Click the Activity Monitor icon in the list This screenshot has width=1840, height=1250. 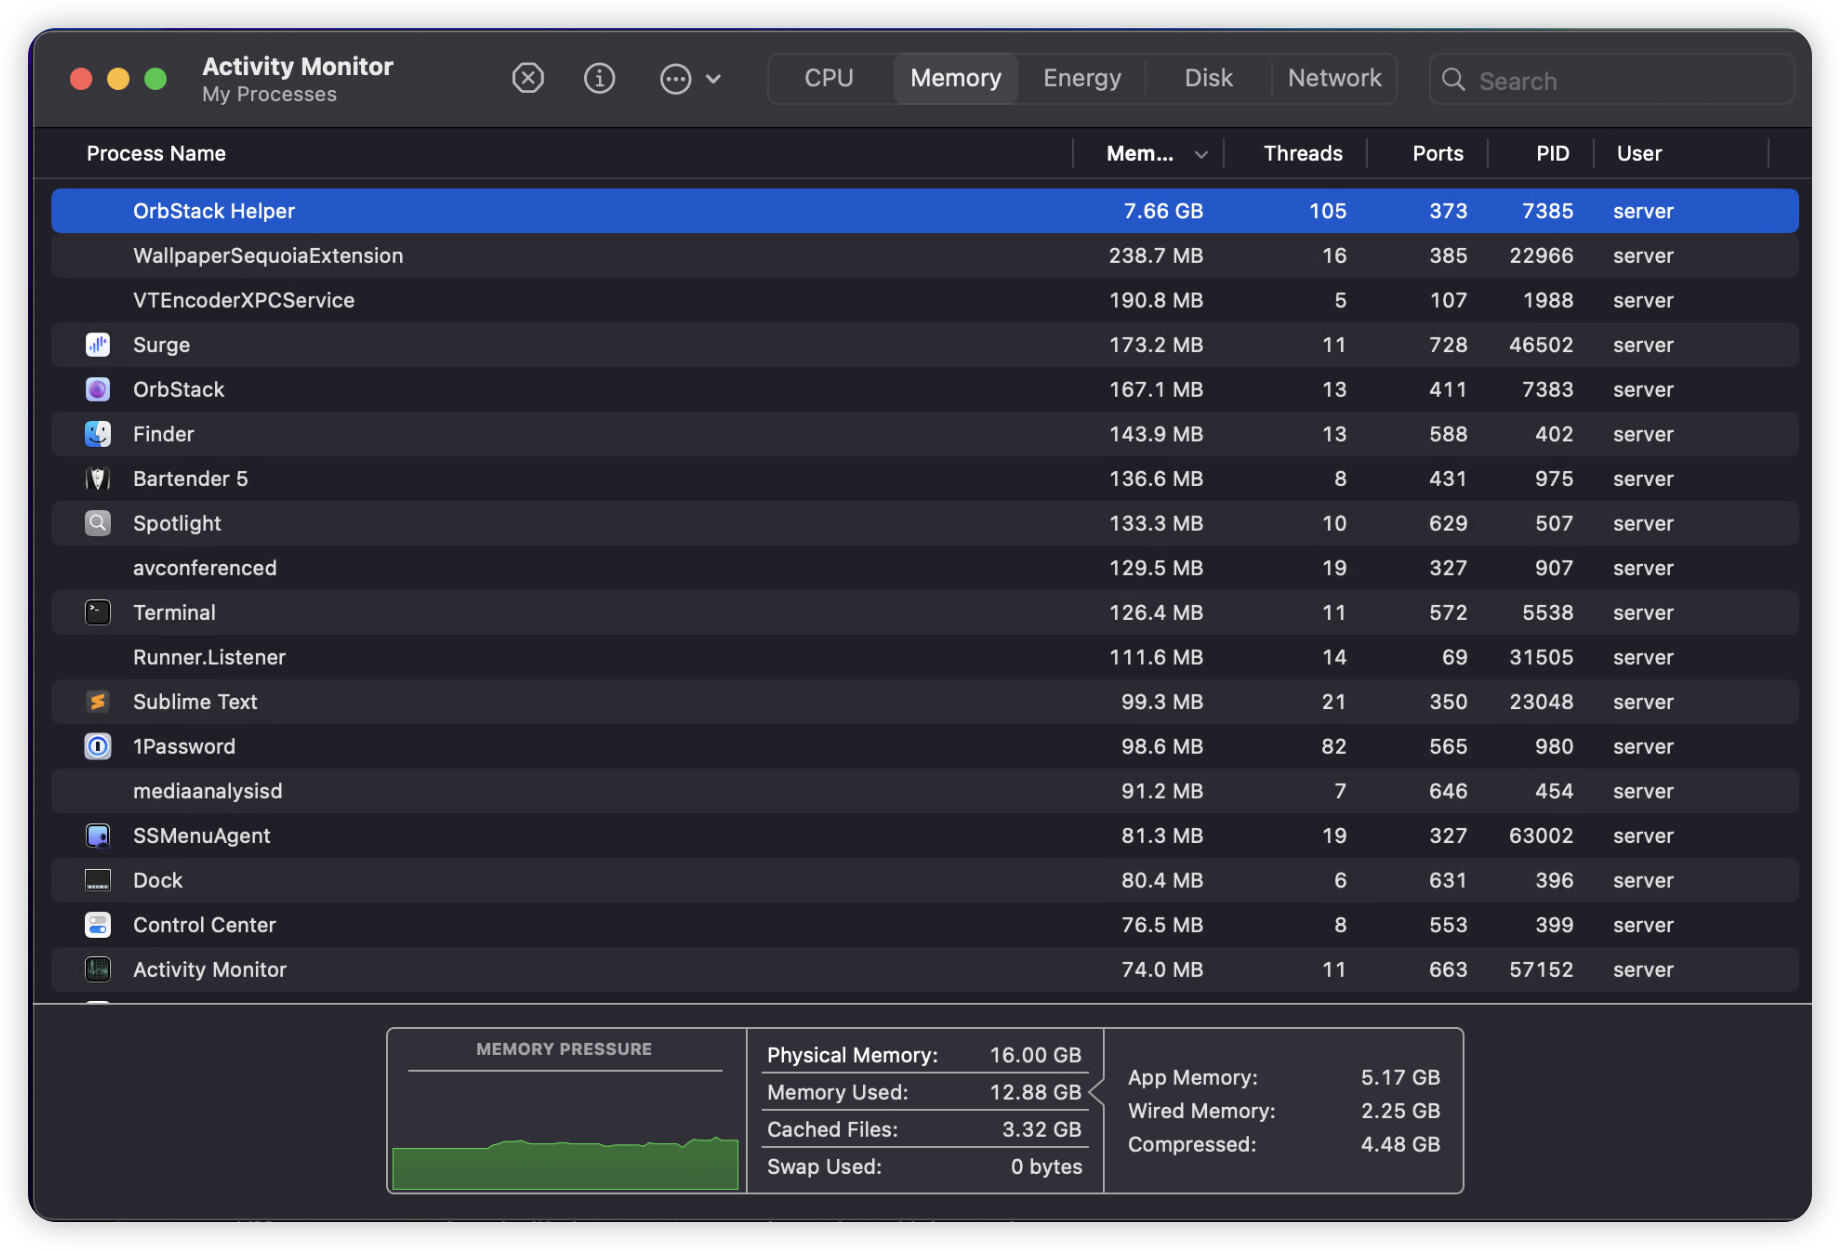pos(98,969)
